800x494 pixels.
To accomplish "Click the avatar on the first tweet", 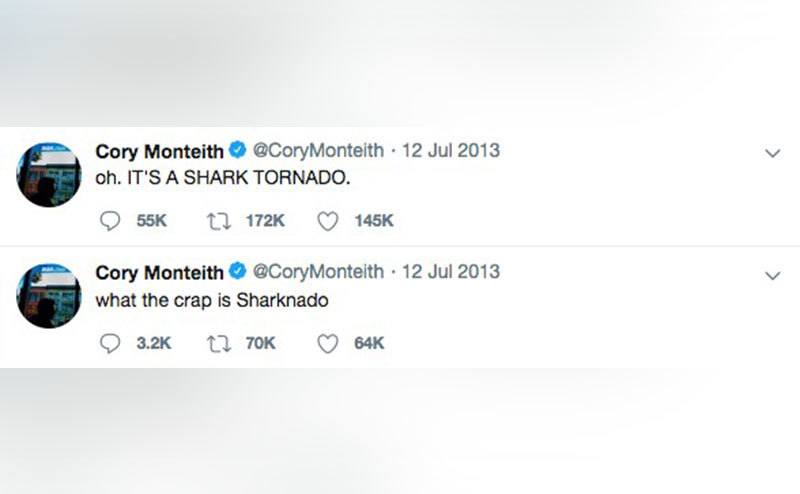I will pyautogui.click(x=49, y=175).
